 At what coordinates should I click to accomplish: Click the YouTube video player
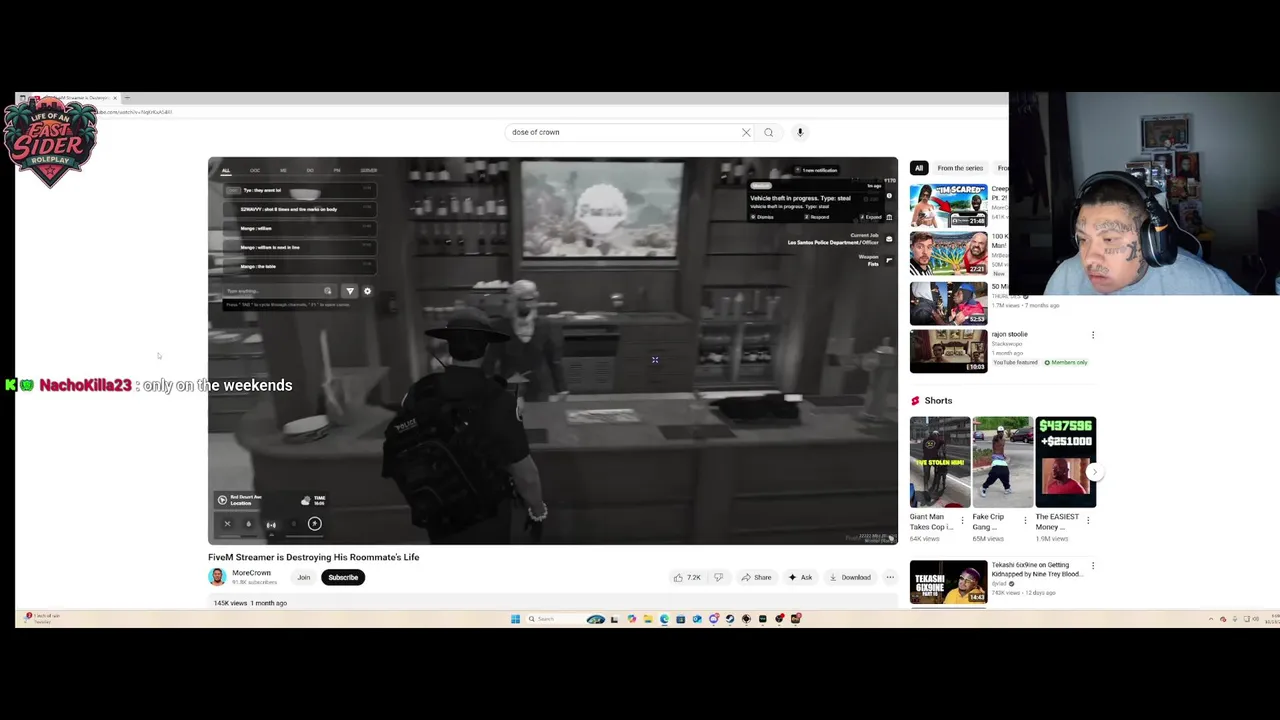pos(553,350)
